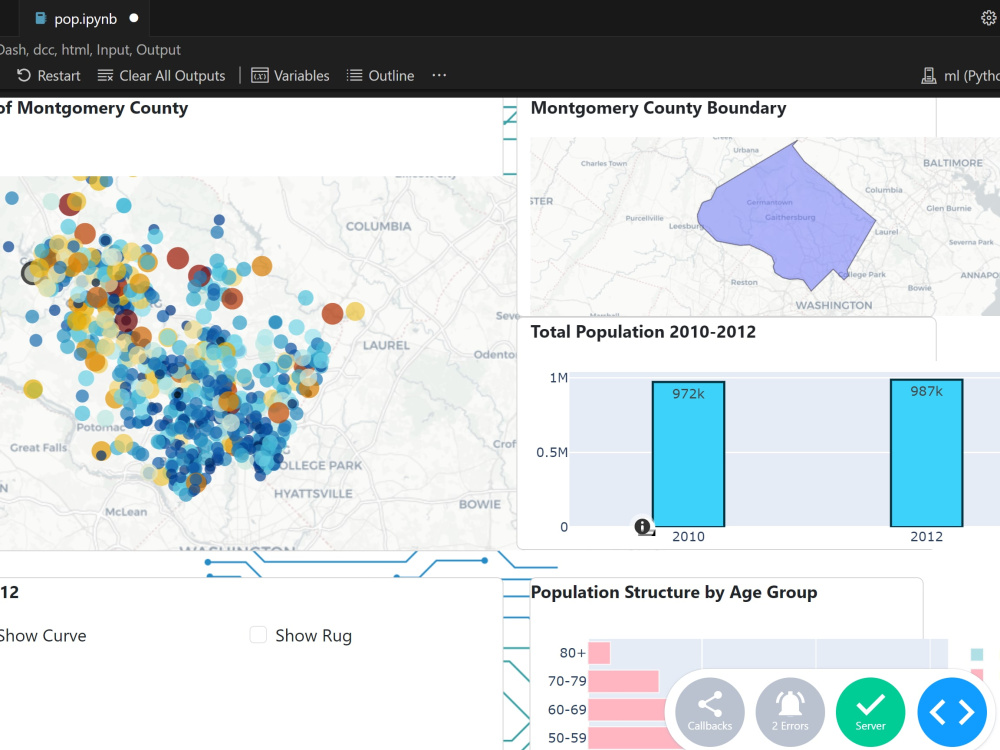Click the 0.5M y-axis tick label

[x=552, y=453]
